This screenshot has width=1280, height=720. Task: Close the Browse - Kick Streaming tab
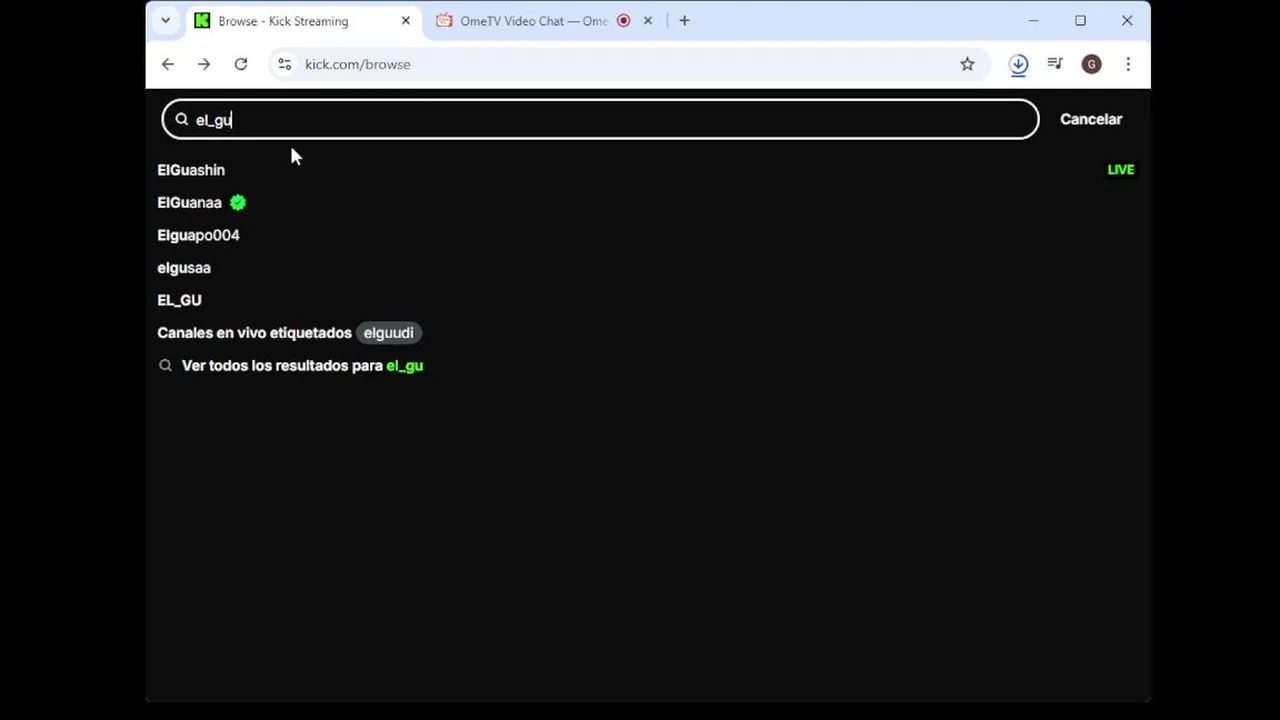406,21
